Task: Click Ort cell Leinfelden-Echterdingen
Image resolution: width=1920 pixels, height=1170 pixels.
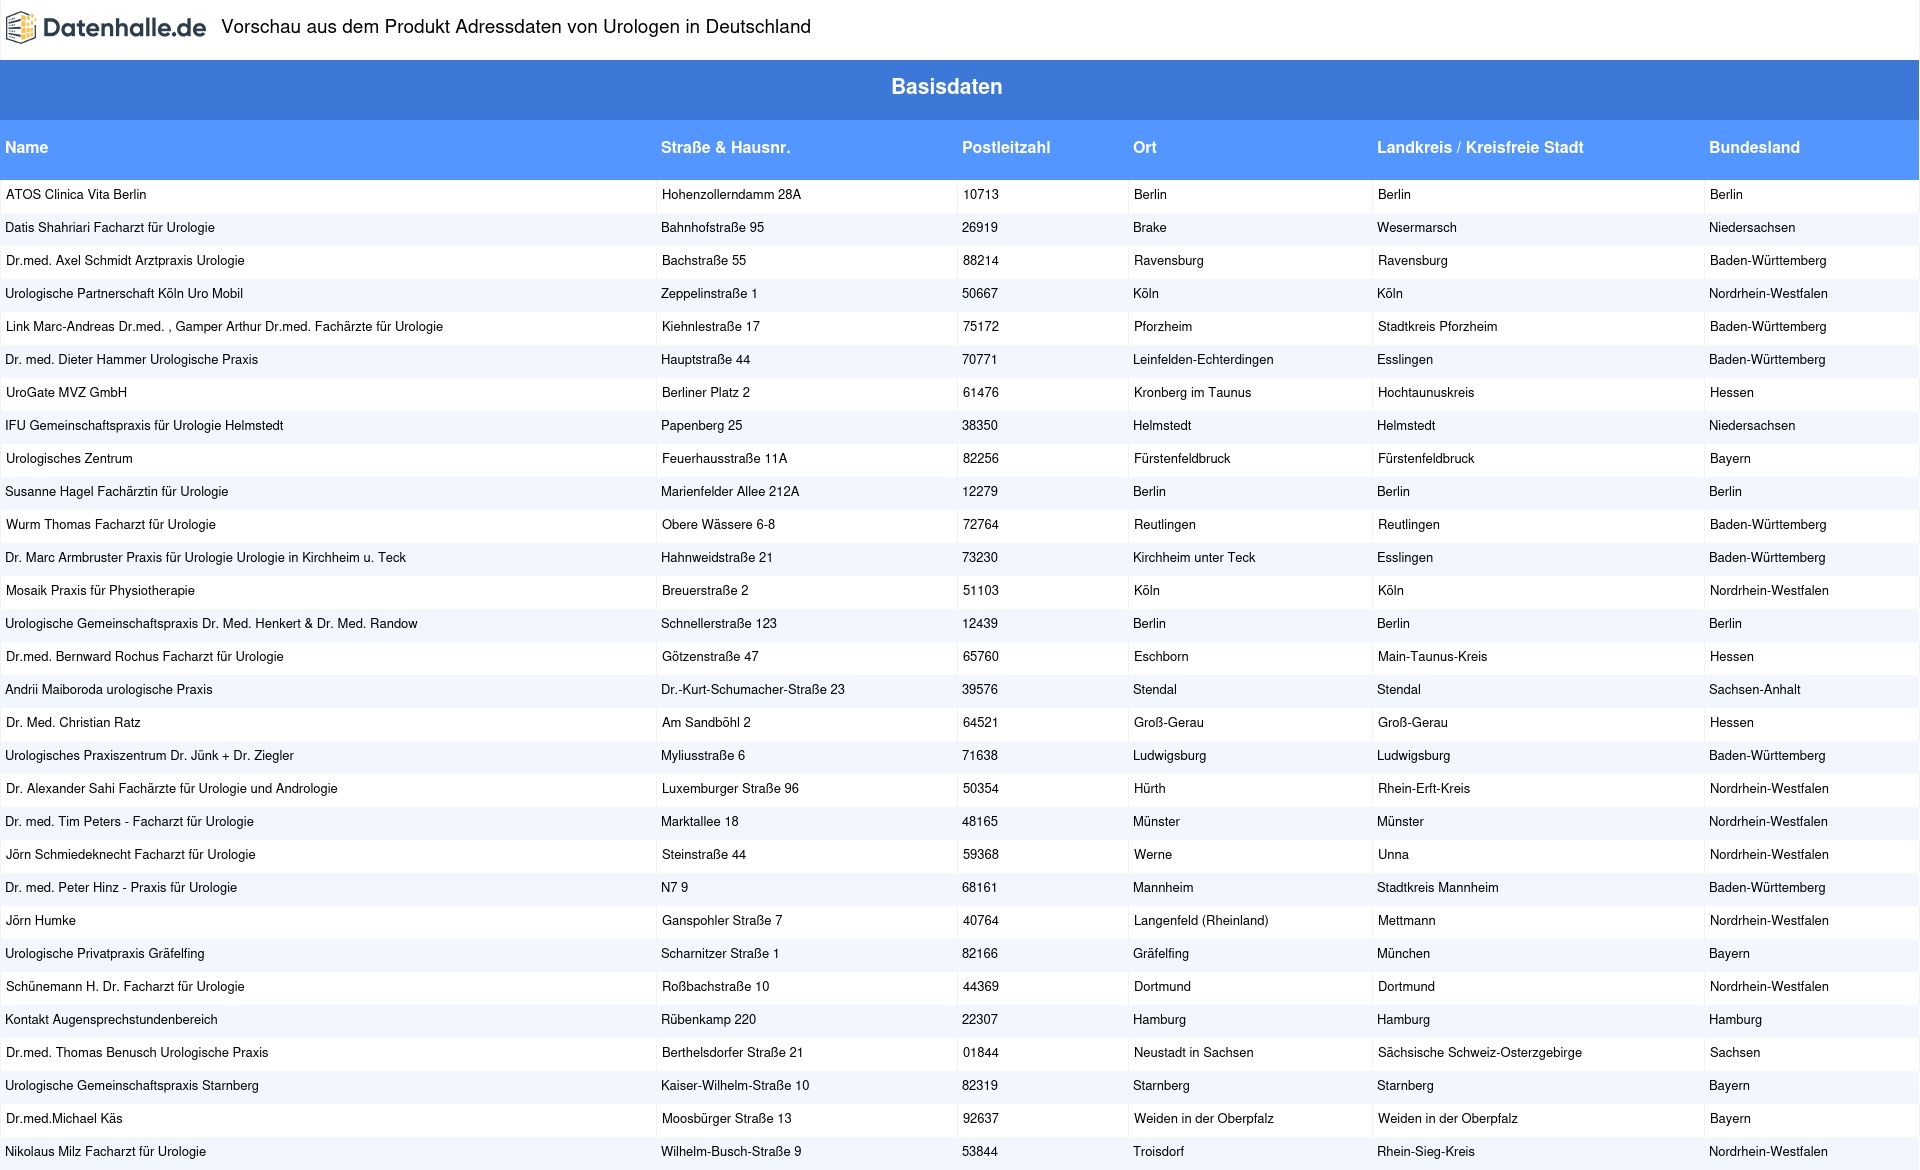Action: (1203, 359)
